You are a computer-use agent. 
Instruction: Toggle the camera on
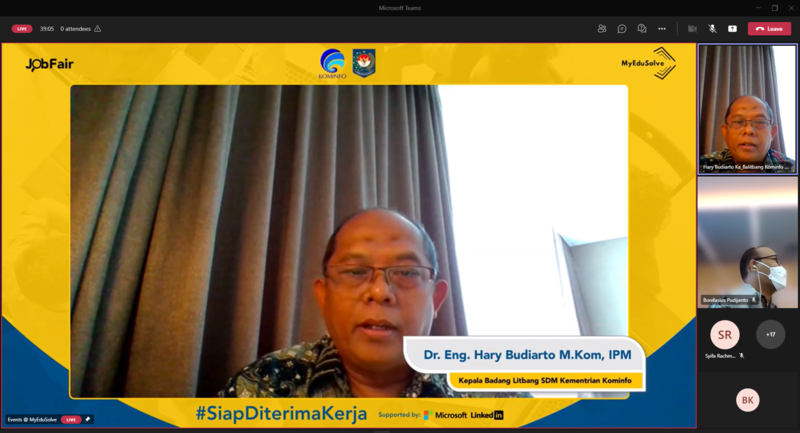[692, 29]
